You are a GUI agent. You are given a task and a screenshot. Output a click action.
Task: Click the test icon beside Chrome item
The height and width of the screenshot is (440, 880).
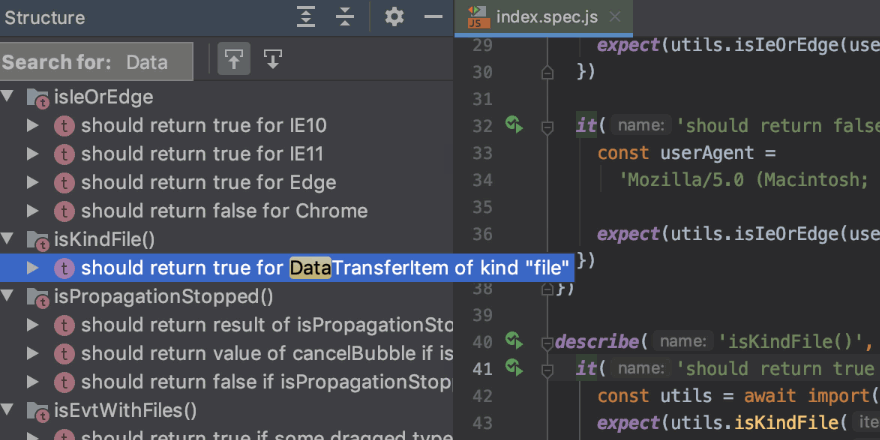tap(64, 212)
